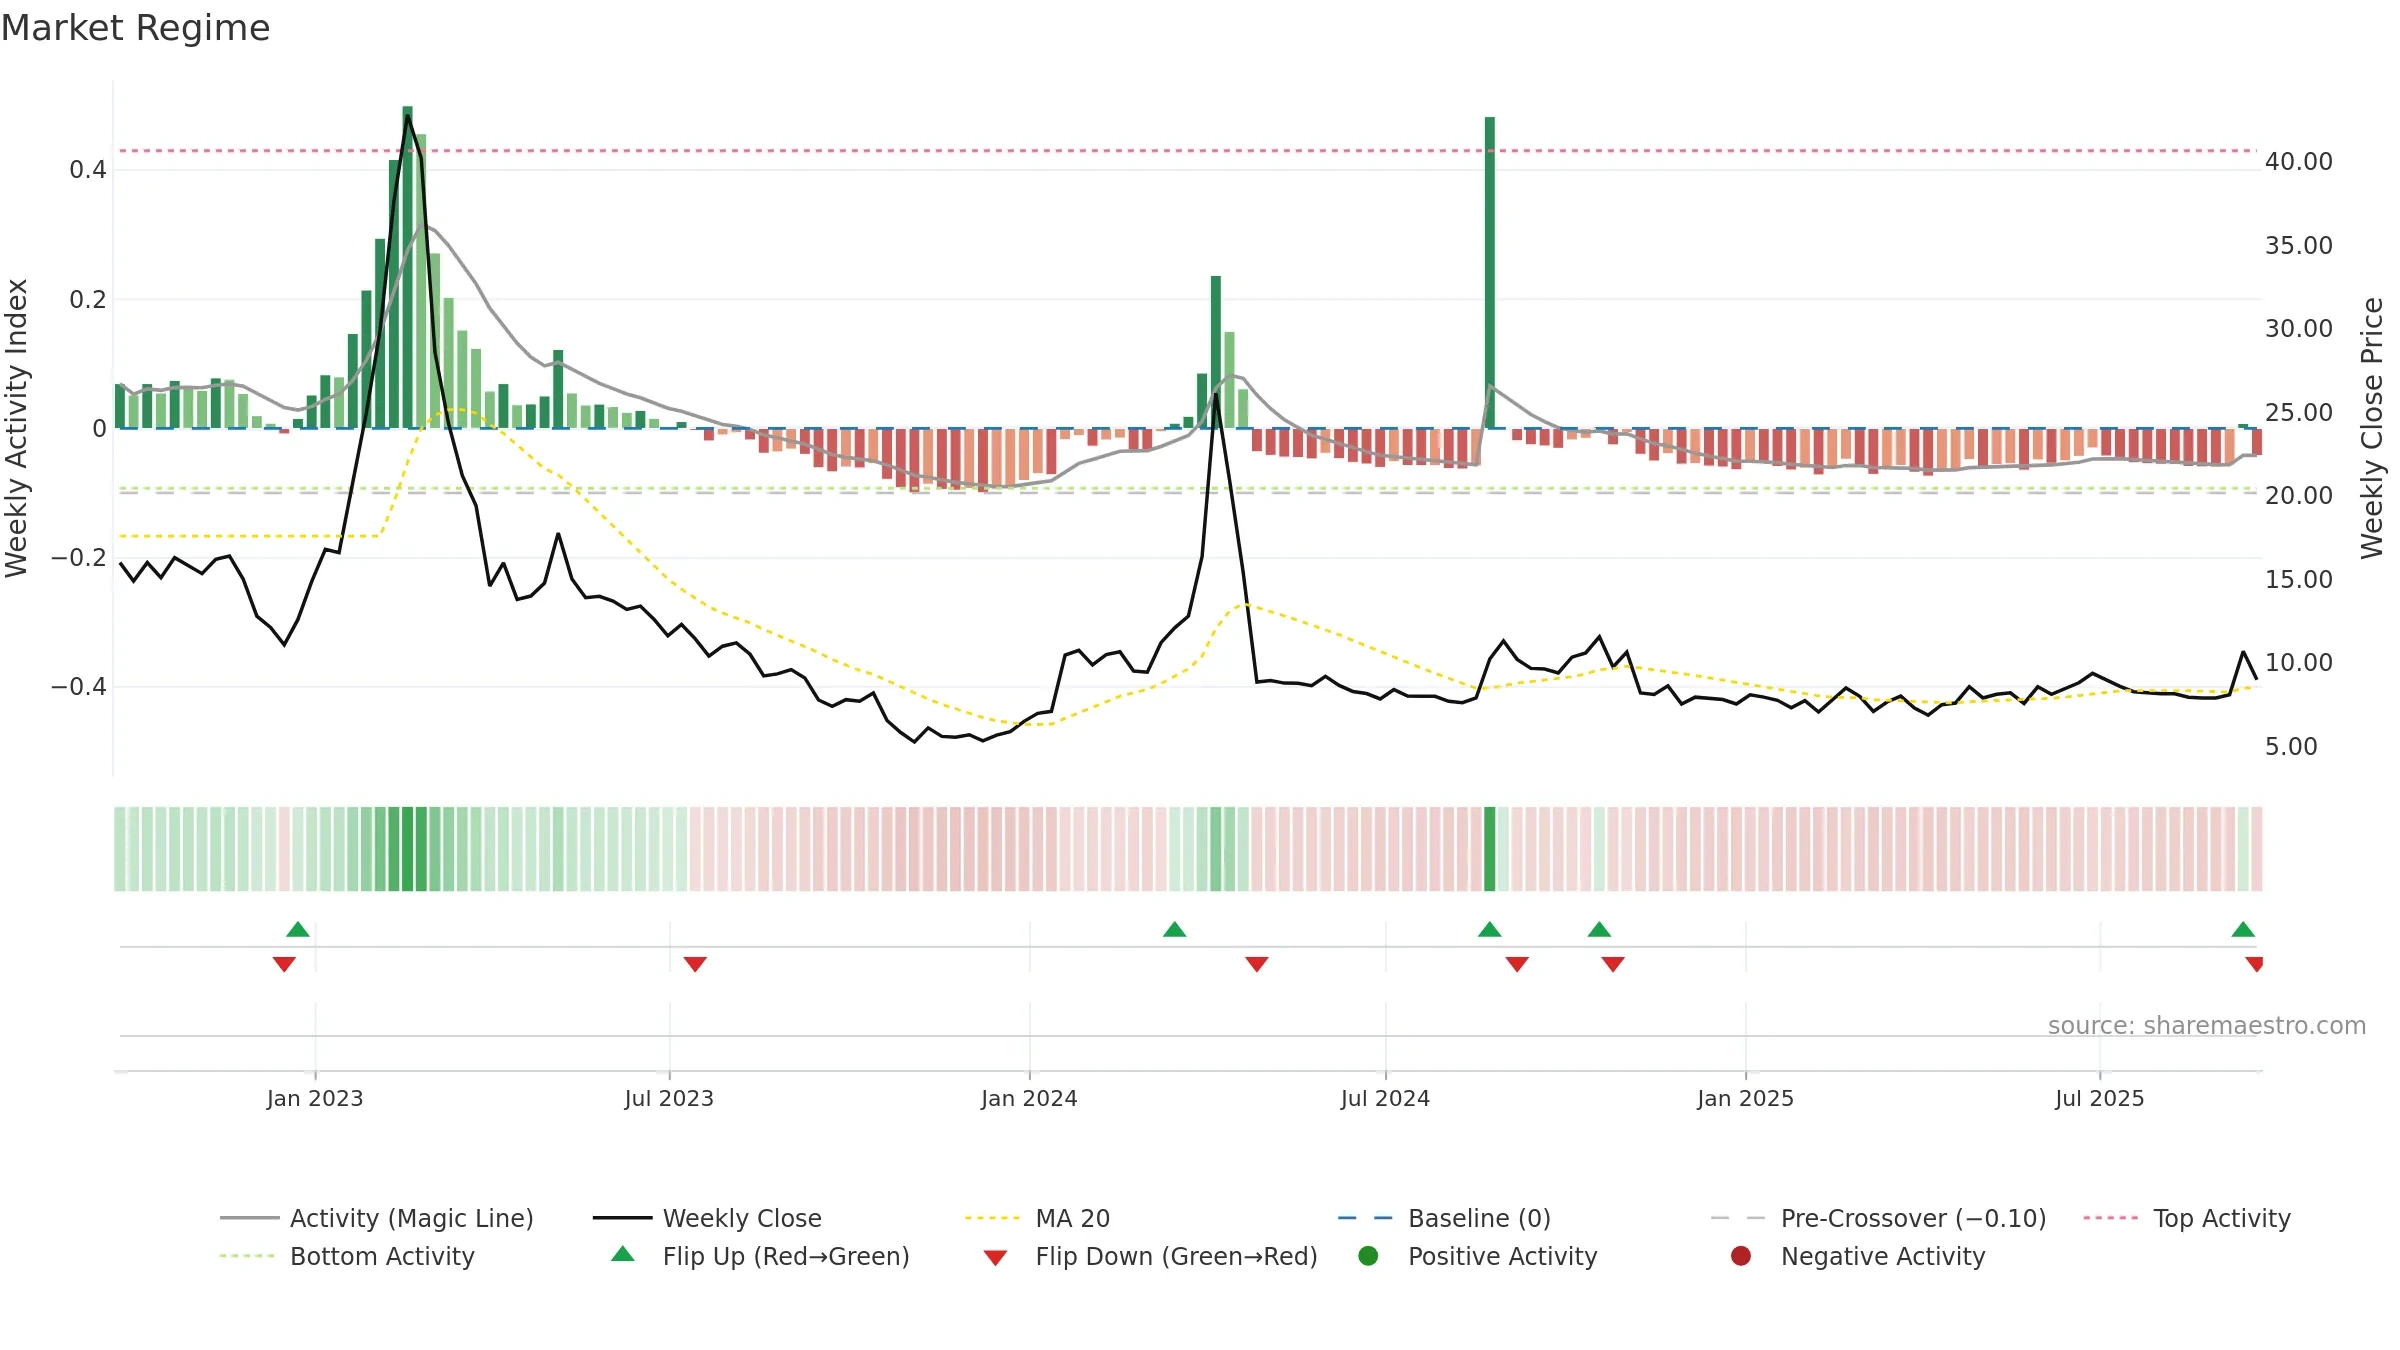Click the 35.00 price axis label
Viewport: 2400px width, 1350px height.
(x=2299, y=246)
